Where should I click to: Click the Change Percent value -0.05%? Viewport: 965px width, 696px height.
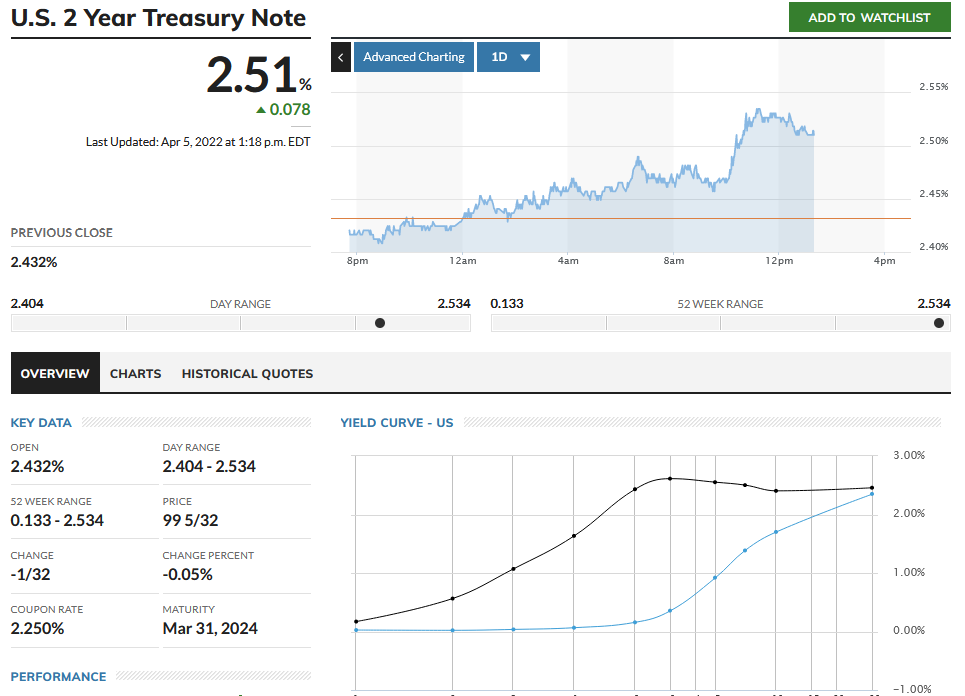click(x=188, y=575)
